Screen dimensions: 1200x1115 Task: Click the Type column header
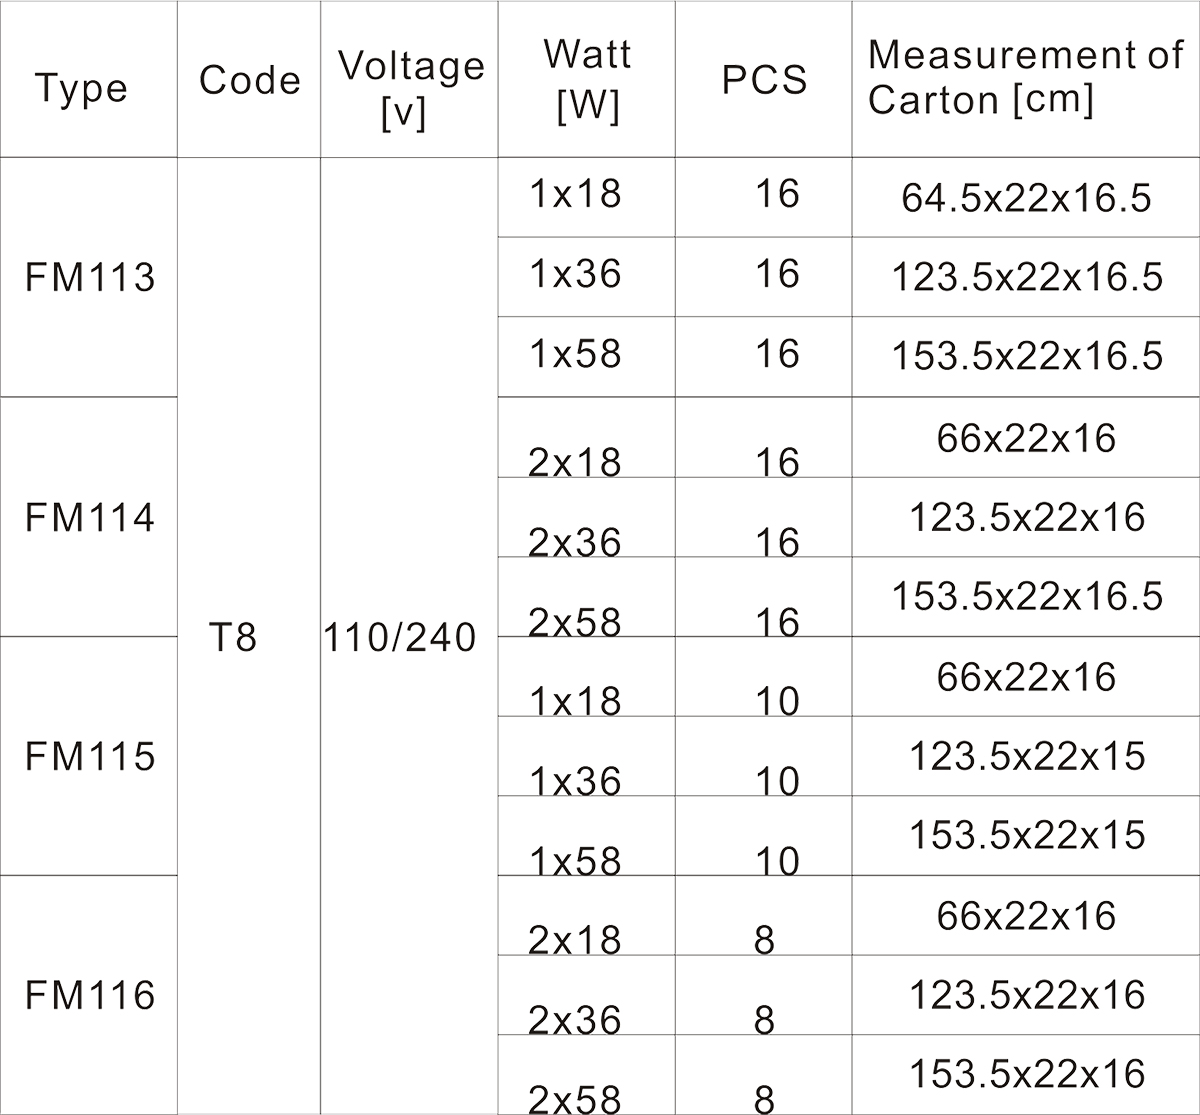tap(82, 88)
